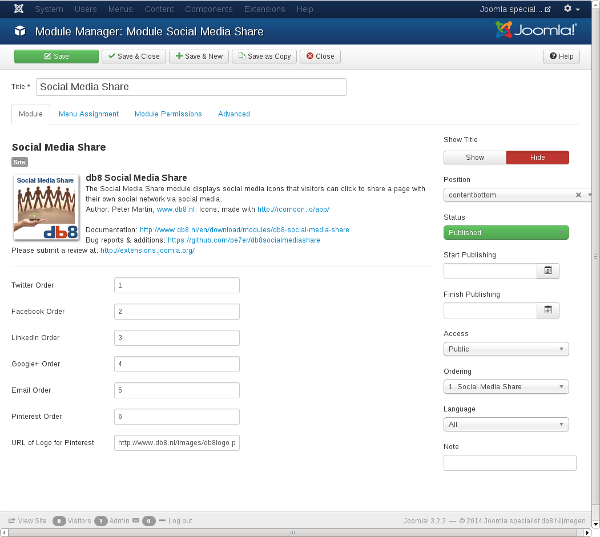This screenshot has height=537, width=600.
Task: Click the Email Order field
Action: pos(177,390)
